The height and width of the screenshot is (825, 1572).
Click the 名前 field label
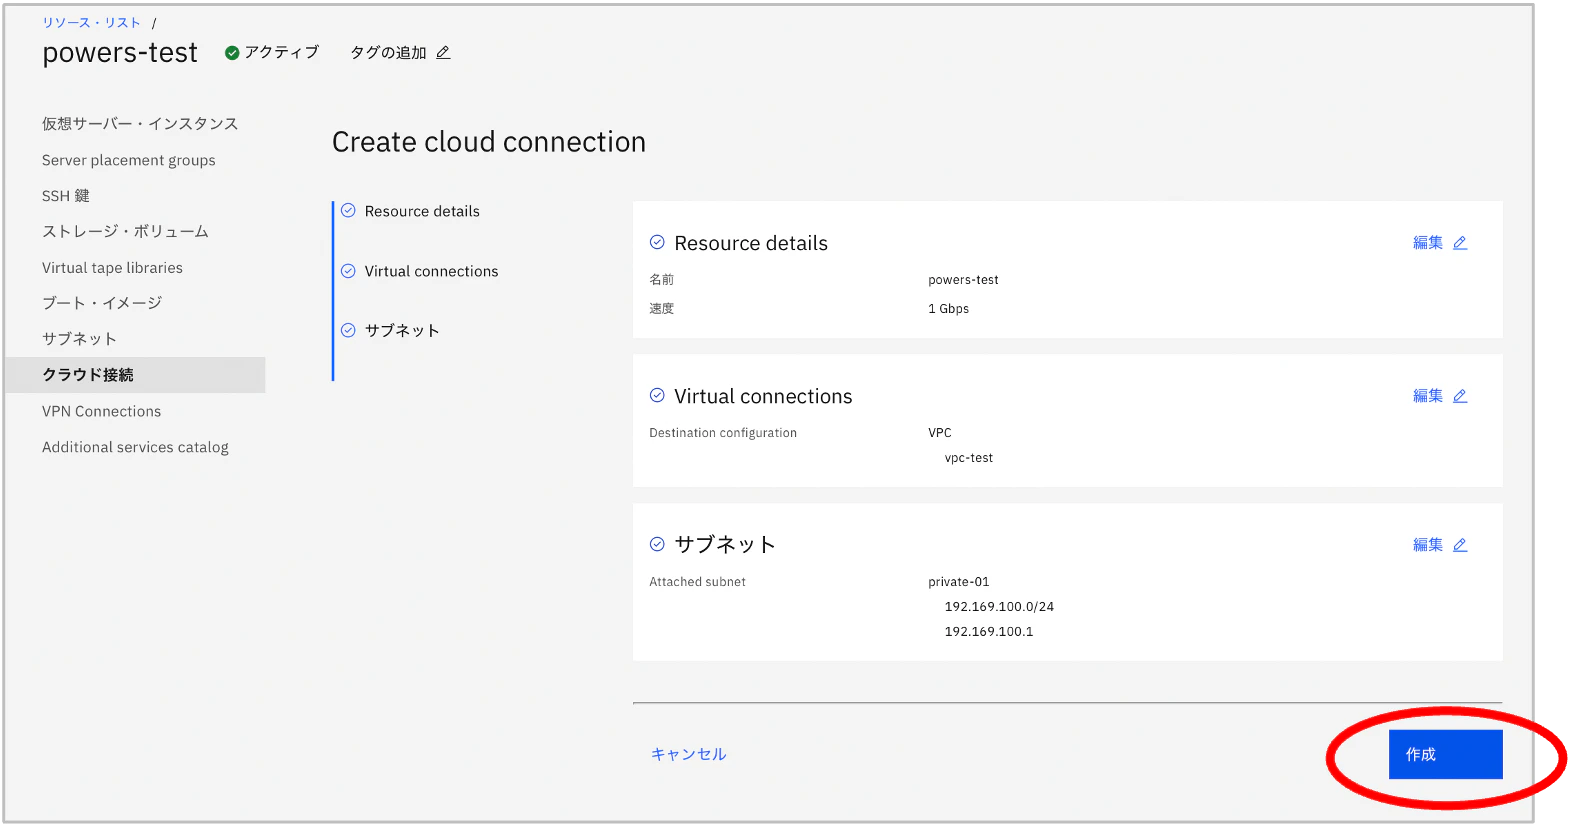tap(661, 280)
